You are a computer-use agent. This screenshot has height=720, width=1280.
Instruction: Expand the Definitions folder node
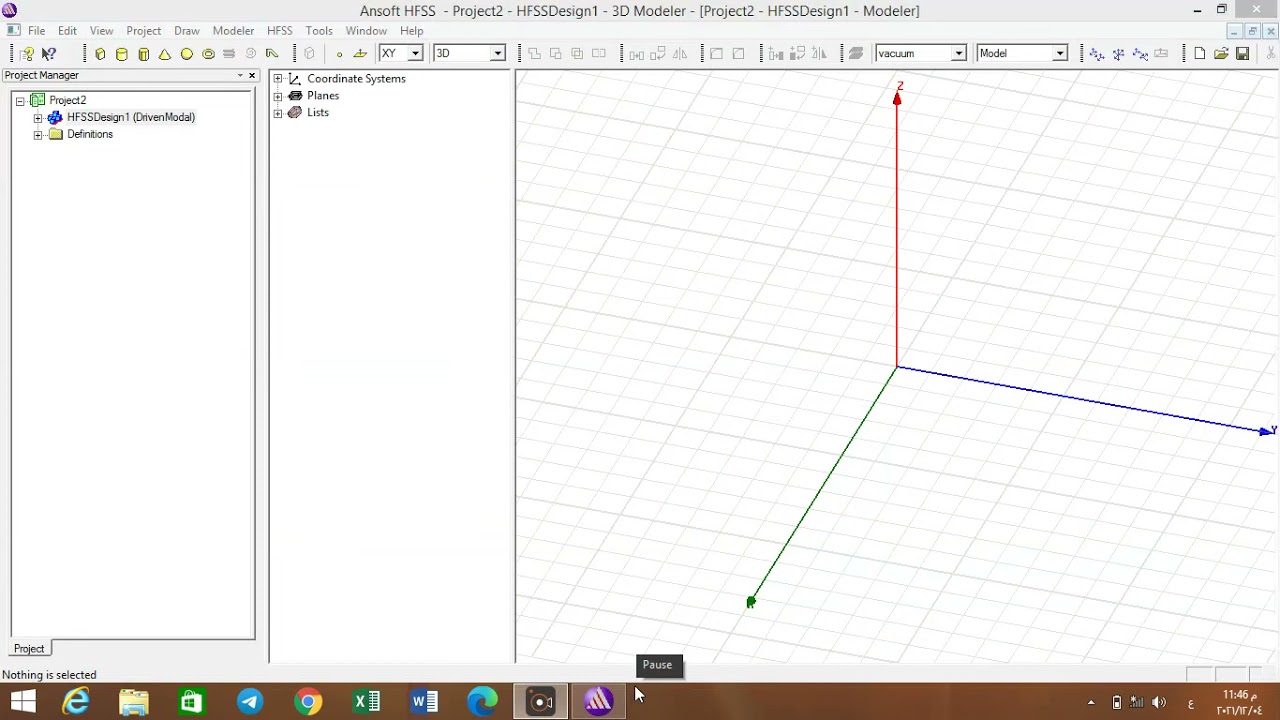pyautogui.click(x=38, y=135)
